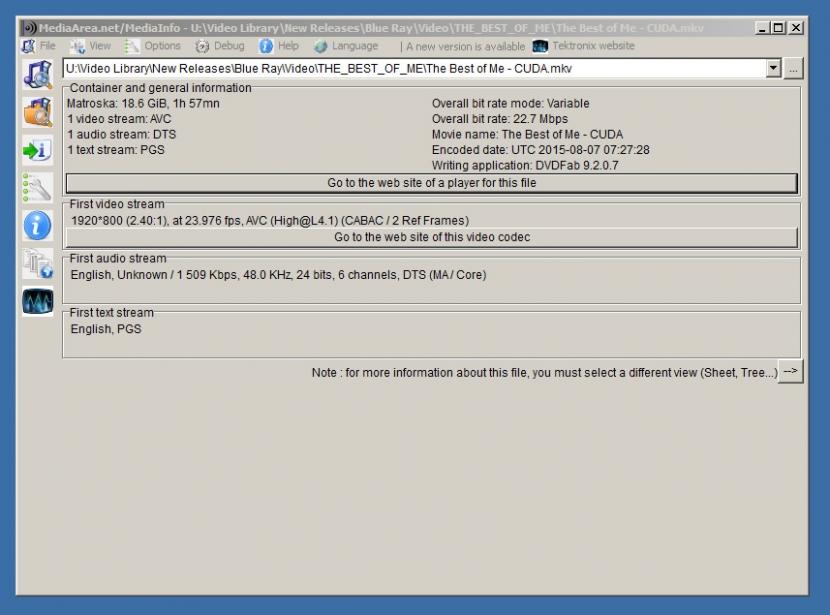The width and height of the screenshot is (830, 615).
Task: Click the browse '...' button next to path
Action: [x=793, y=69]
